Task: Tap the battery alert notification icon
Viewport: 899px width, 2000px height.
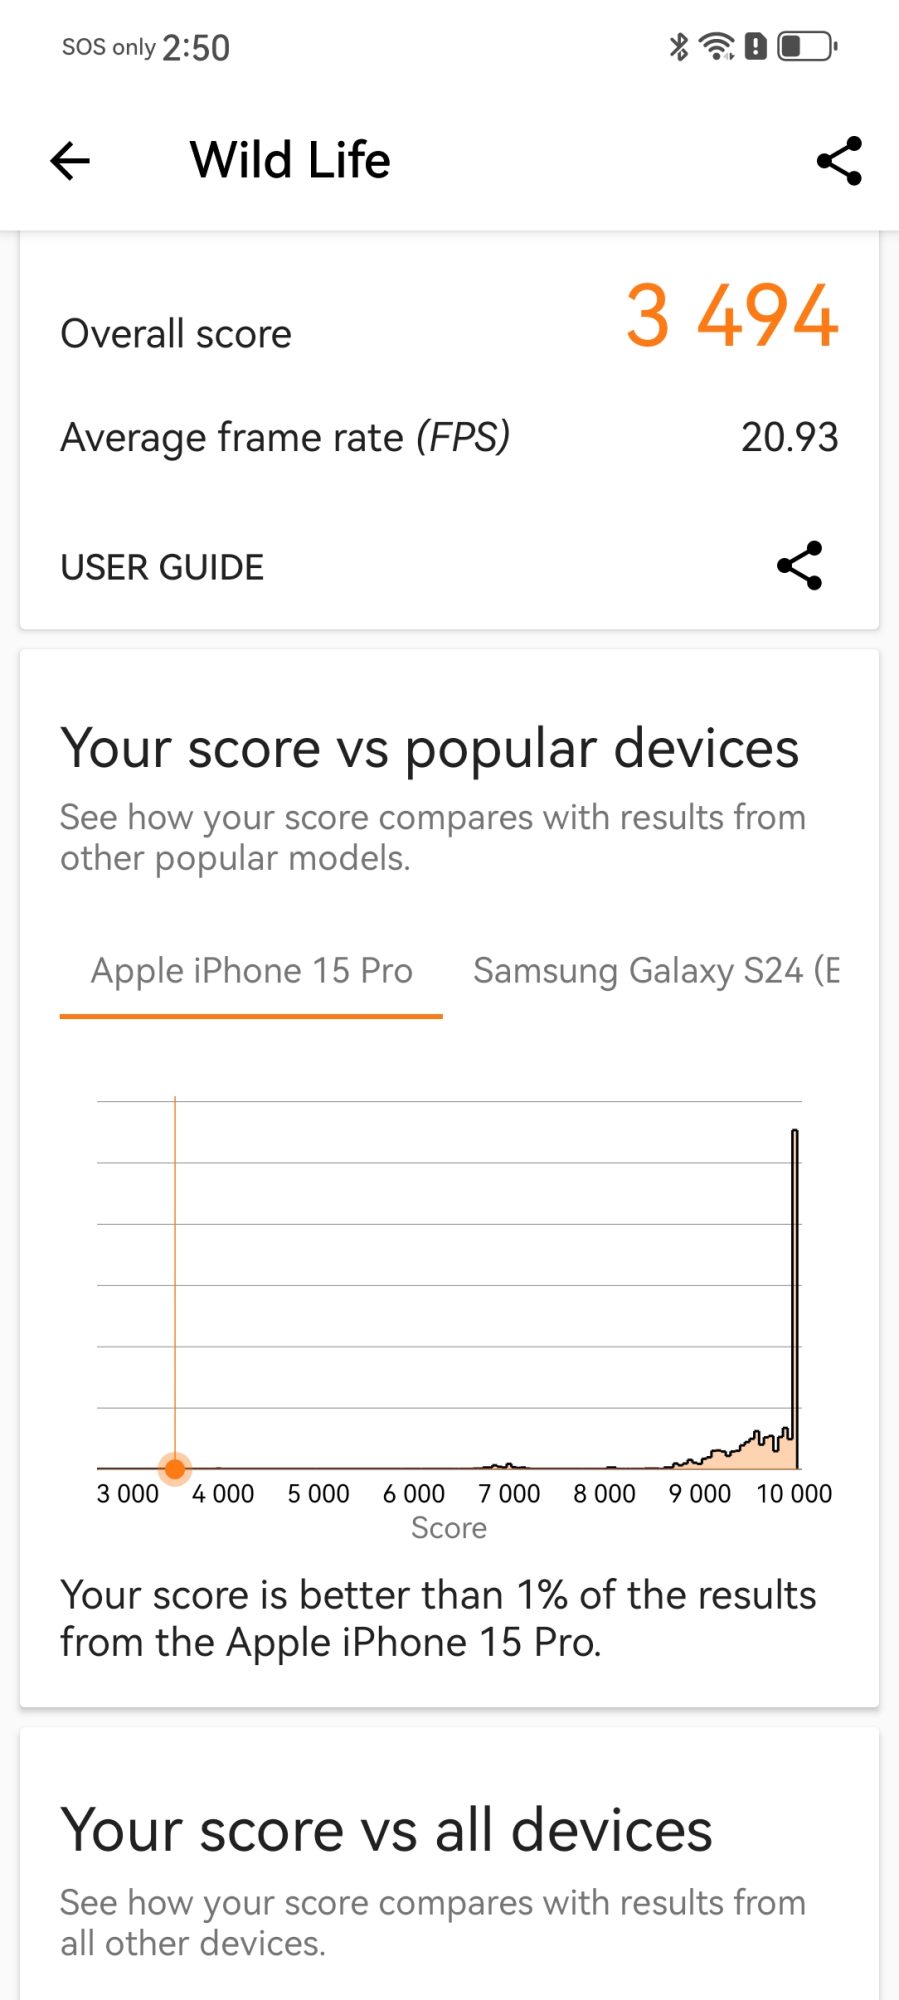Action: click(x=756, y=46)
